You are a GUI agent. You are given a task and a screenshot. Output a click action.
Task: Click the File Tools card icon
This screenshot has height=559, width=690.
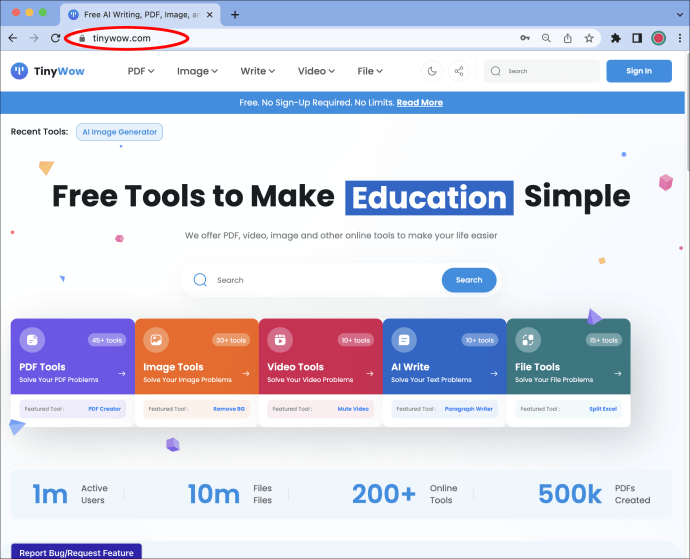pyautogui.click(x=528, y=340)
